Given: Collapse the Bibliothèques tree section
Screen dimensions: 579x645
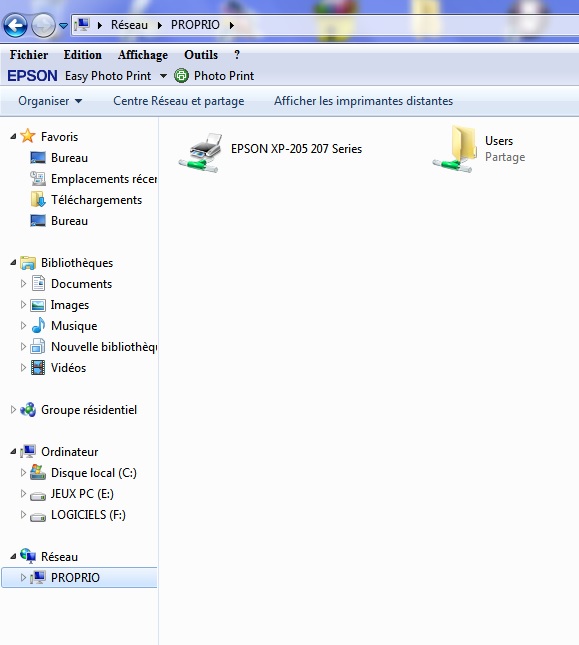Looking at the screenshot, I should pos(13,262).
